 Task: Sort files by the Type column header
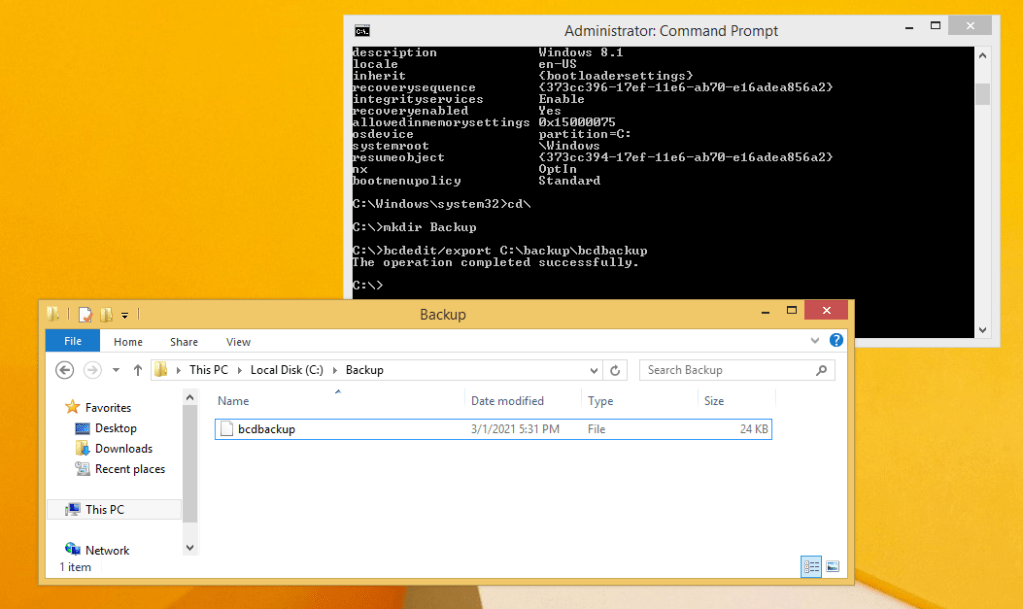(x=600, y=401)
